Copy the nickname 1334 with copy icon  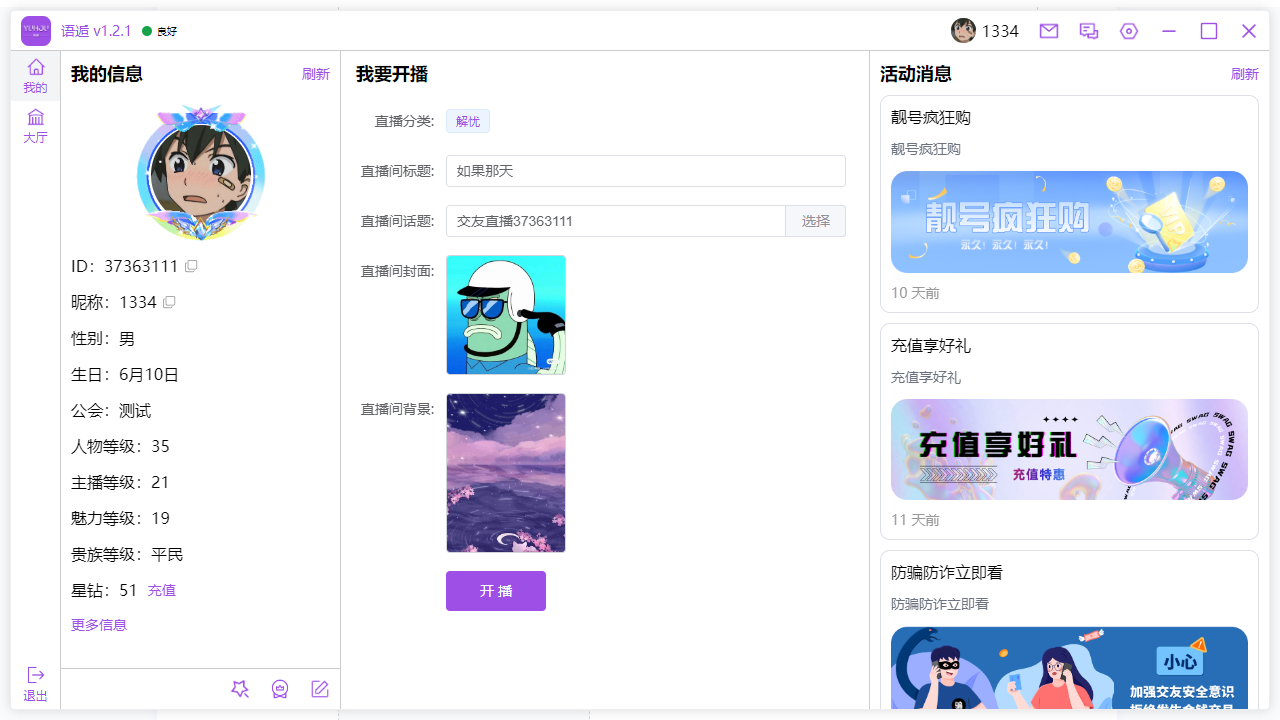(168, 302)
